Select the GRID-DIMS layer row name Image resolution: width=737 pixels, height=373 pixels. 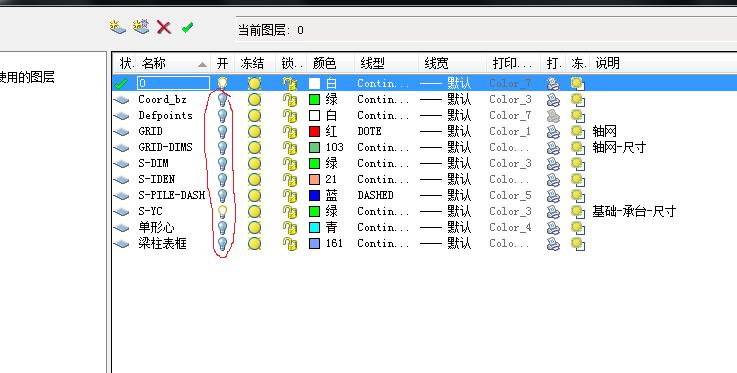click(x=165, y=148)
